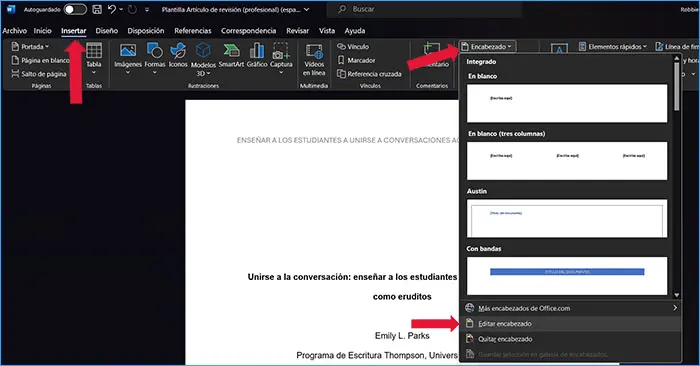Click the Formas shapes icon

coord(155,50)
